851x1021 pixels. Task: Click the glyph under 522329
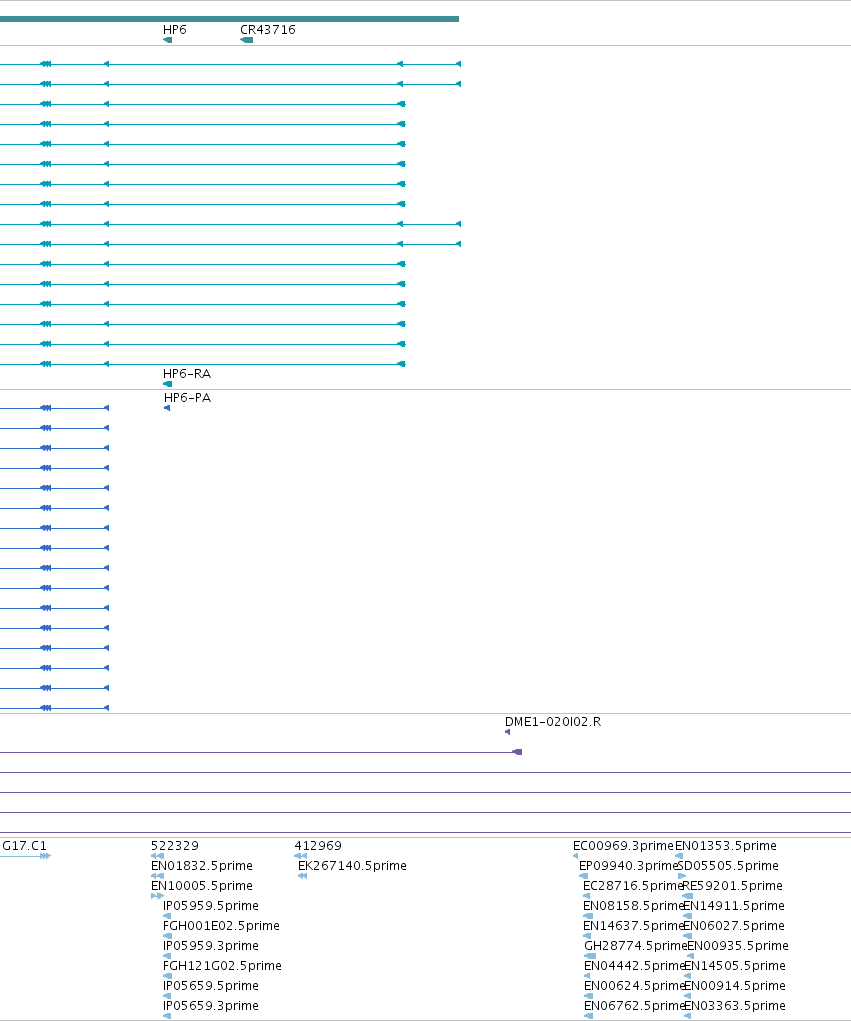point(158,856)
